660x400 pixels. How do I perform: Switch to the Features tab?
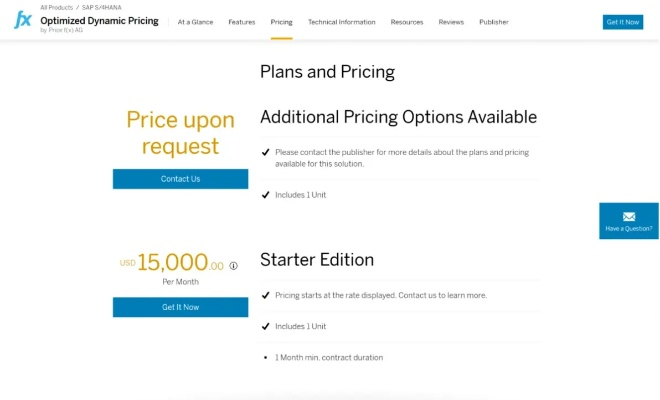tap(241, 22)
